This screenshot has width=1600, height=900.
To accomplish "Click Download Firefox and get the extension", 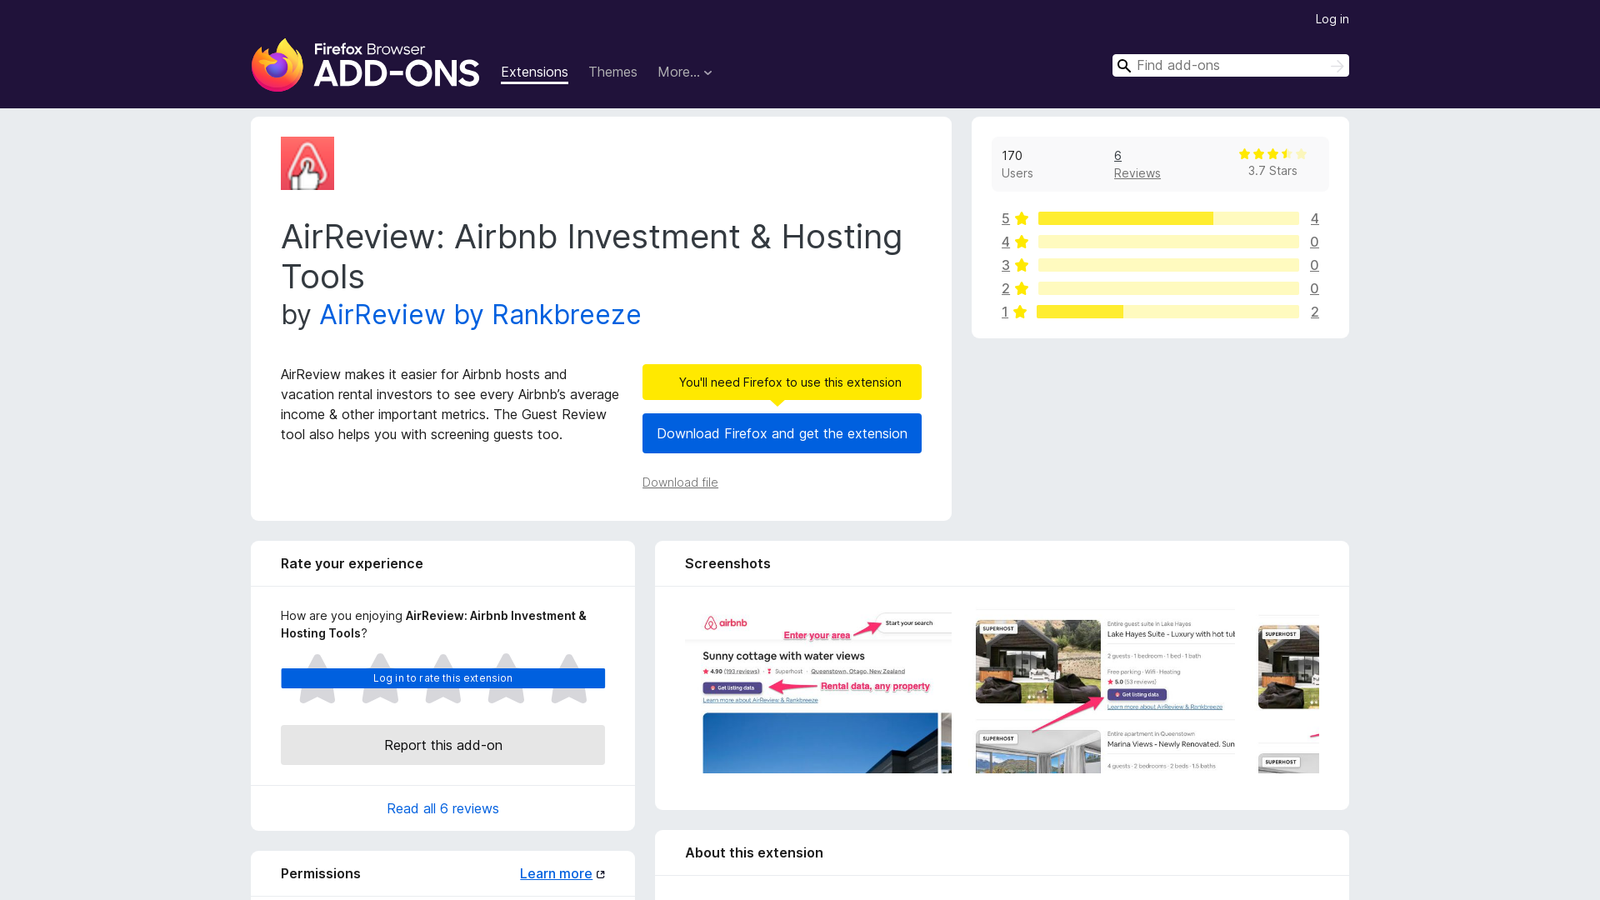I will pyautogui.click(x=782, y=433).
